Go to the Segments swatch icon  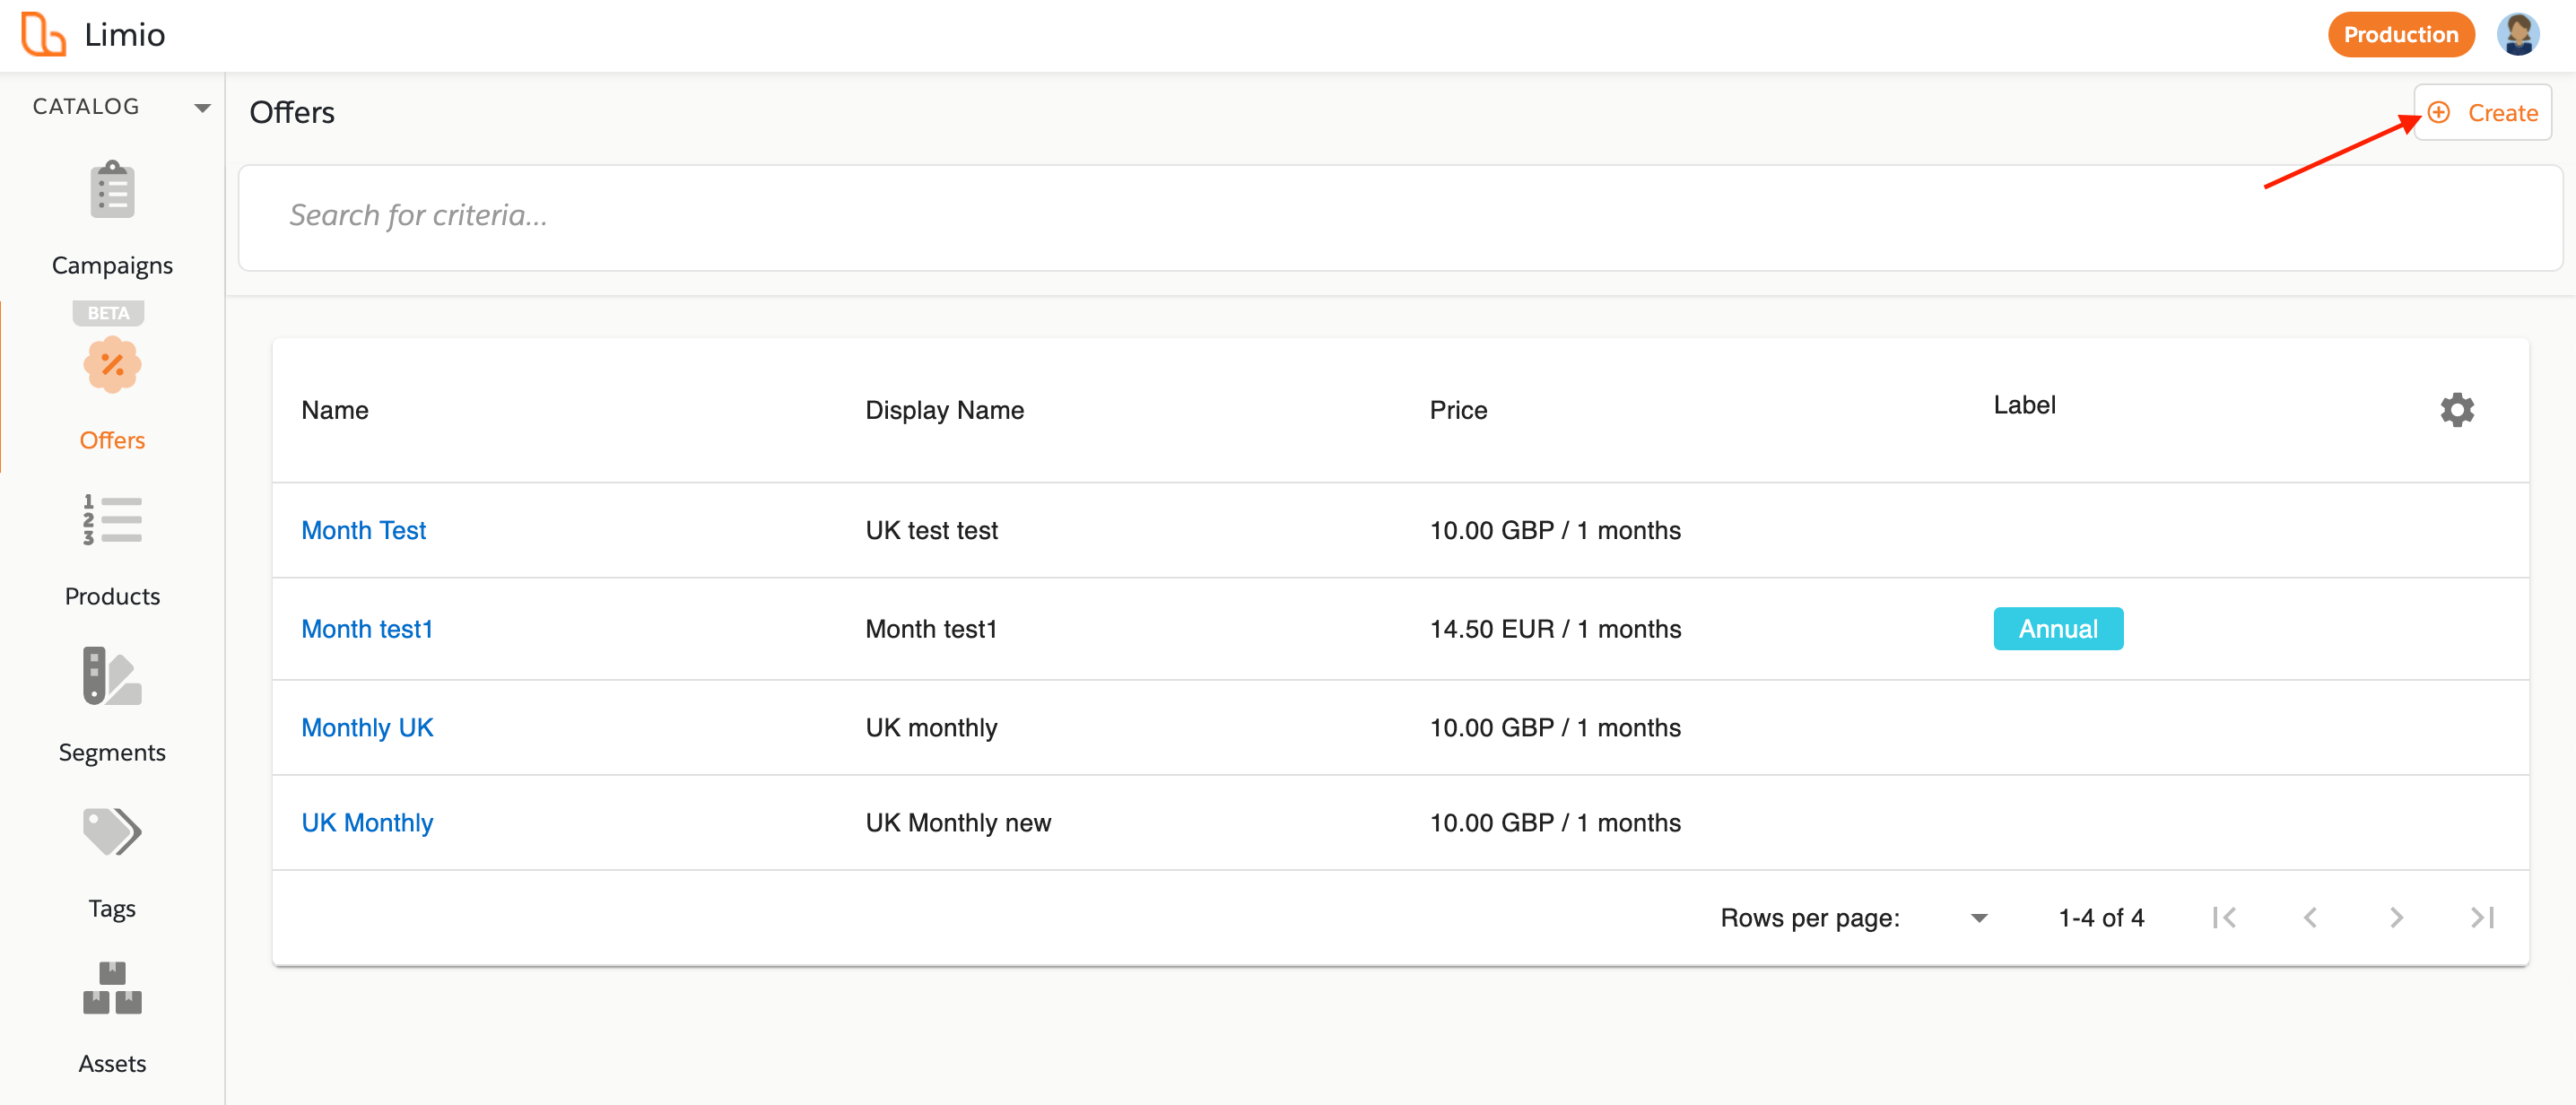112,676
